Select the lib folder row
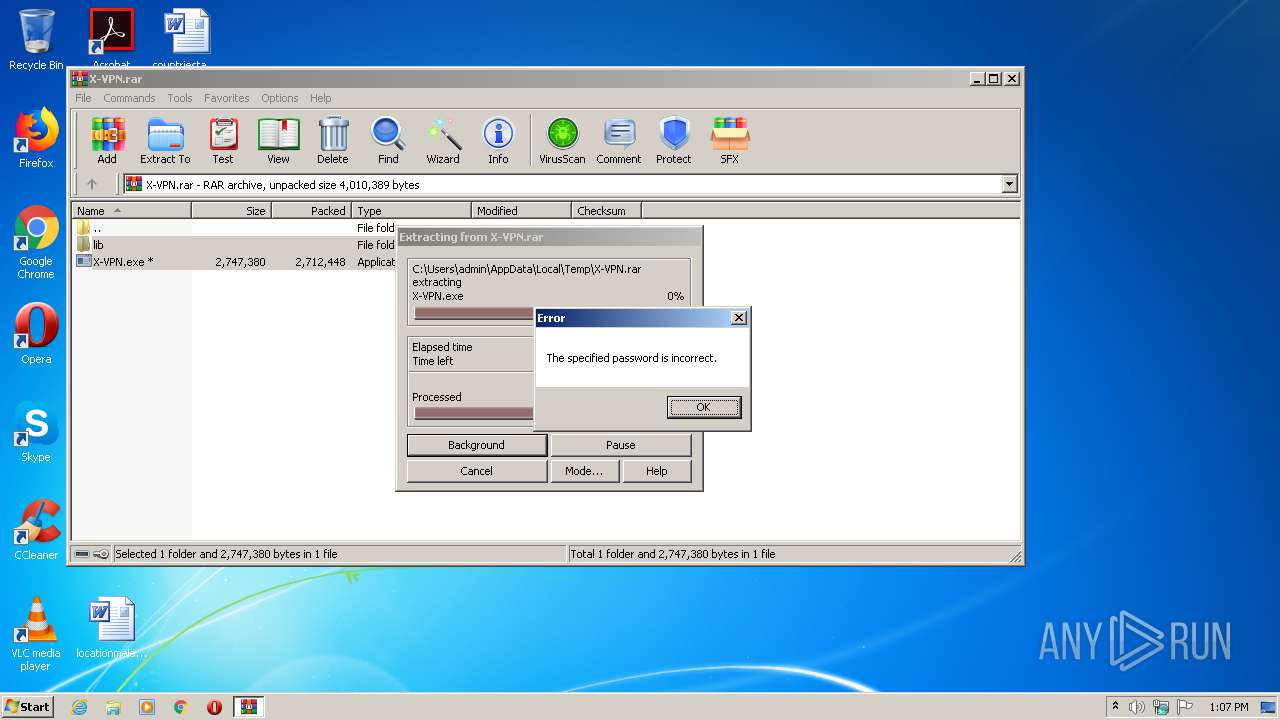This screenshot has width=1280, height=720. tap(235, 245)
